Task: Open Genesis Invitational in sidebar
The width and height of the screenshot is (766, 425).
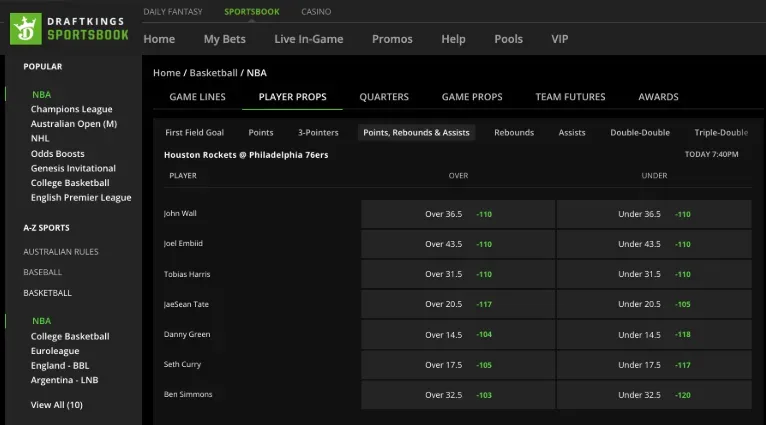Action: tap(73, 168)
